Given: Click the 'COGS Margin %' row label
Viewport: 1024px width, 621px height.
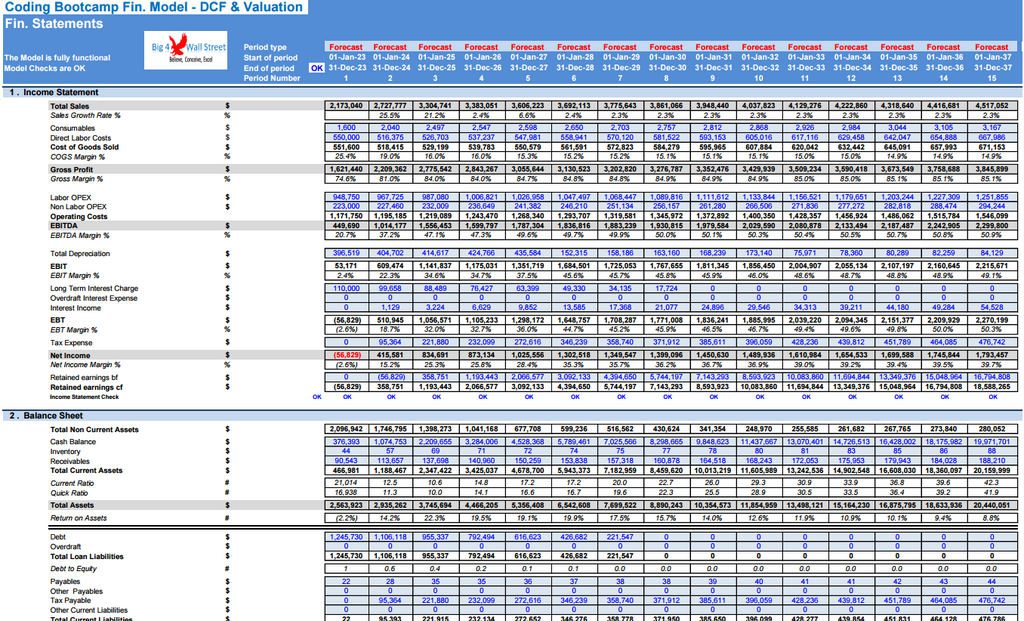Looking at the screenshot, I should click(77, 157).
